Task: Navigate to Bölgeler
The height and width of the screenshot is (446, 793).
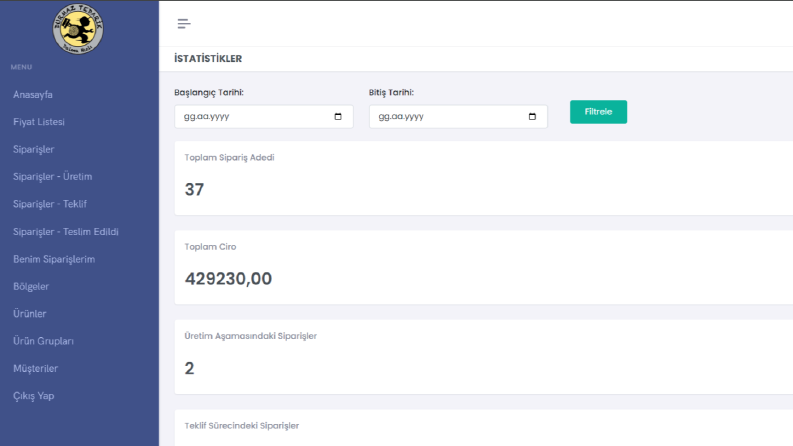Action: 31,286
